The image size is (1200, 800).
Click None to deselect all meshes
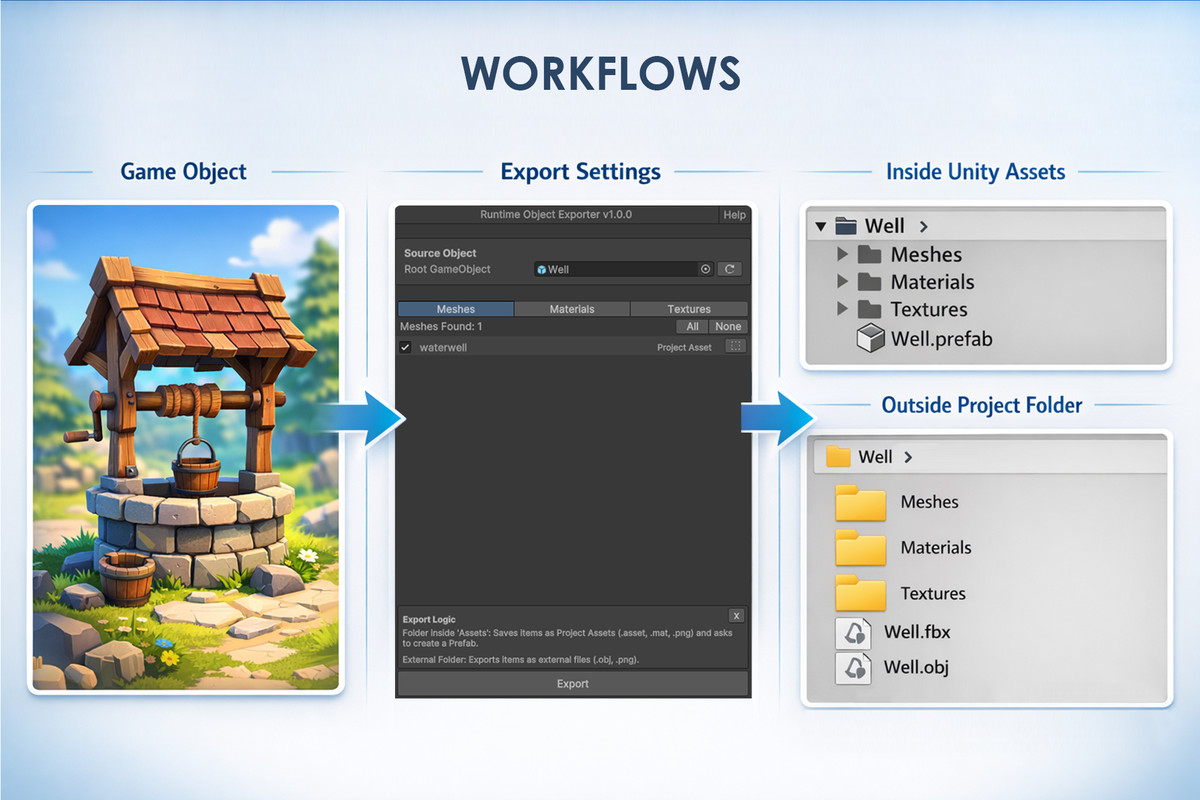point(727,326)
